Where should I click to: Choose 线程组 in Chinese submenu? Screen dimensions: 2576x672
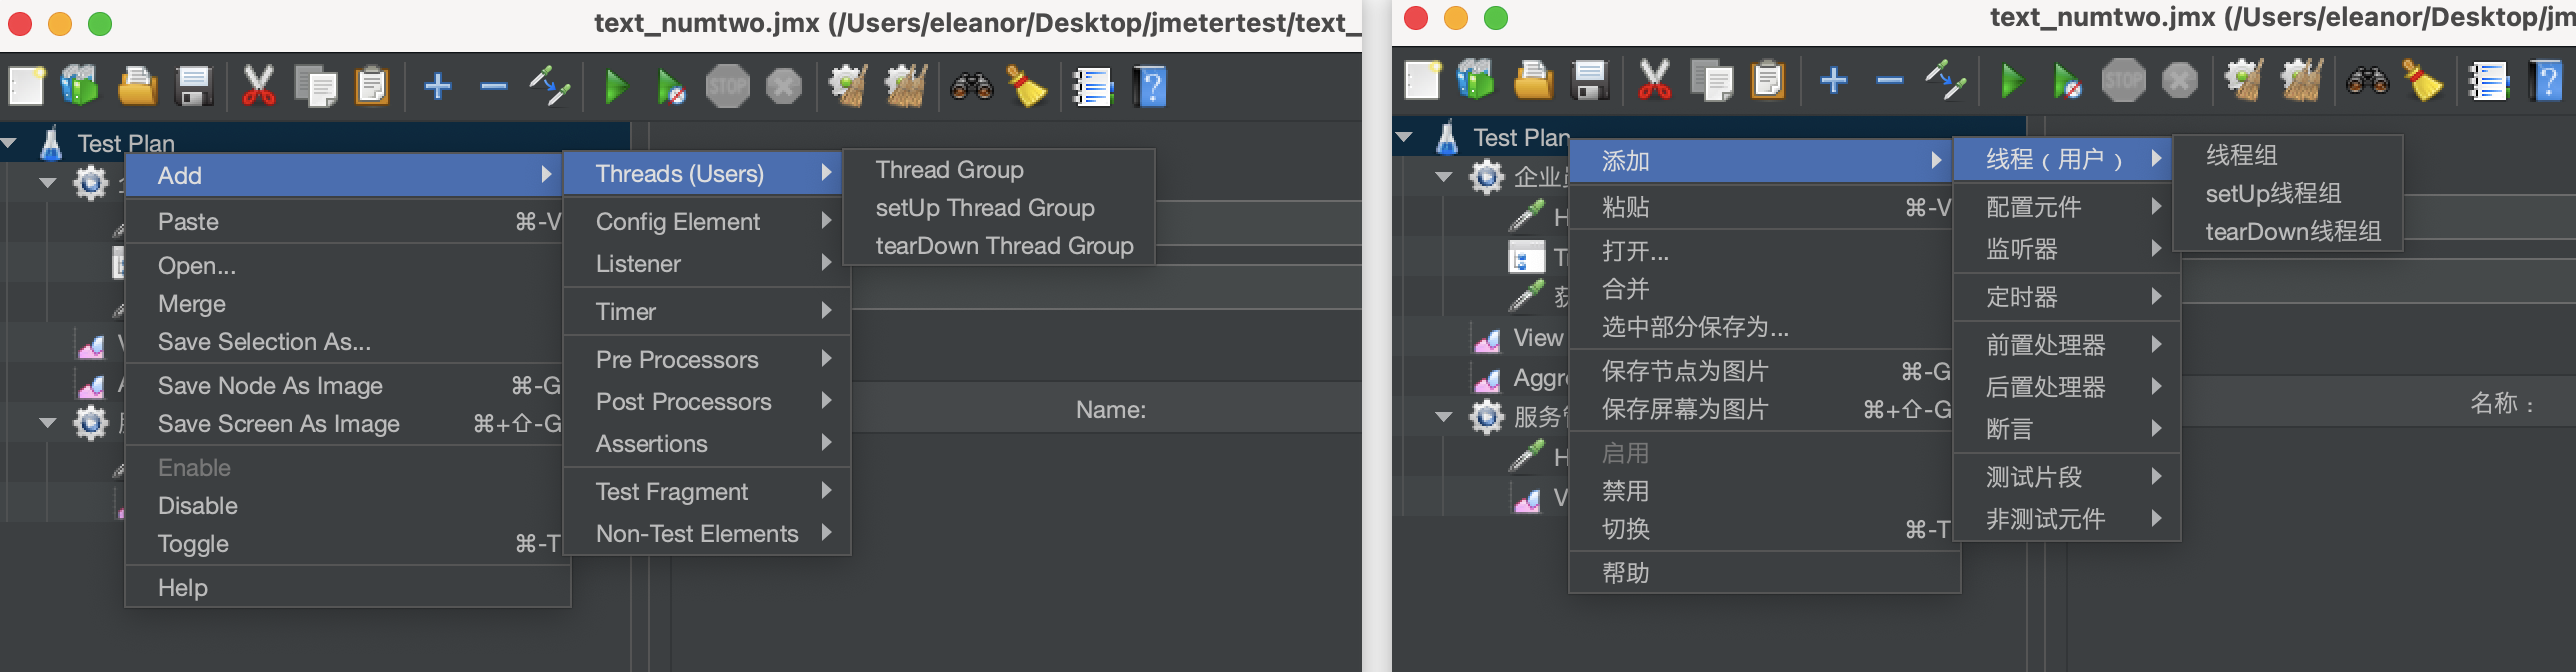coord(2288,156)
